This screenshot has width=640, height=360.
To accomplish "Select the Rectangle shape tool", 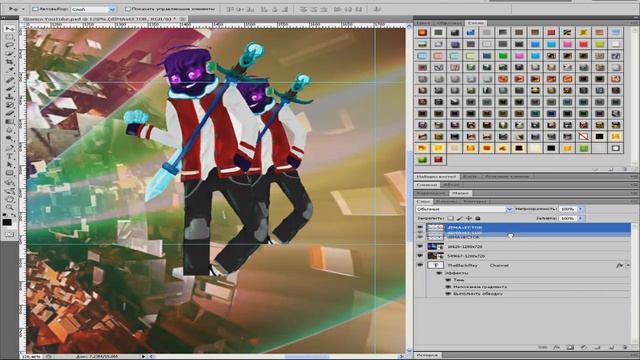I will (9, 173).
